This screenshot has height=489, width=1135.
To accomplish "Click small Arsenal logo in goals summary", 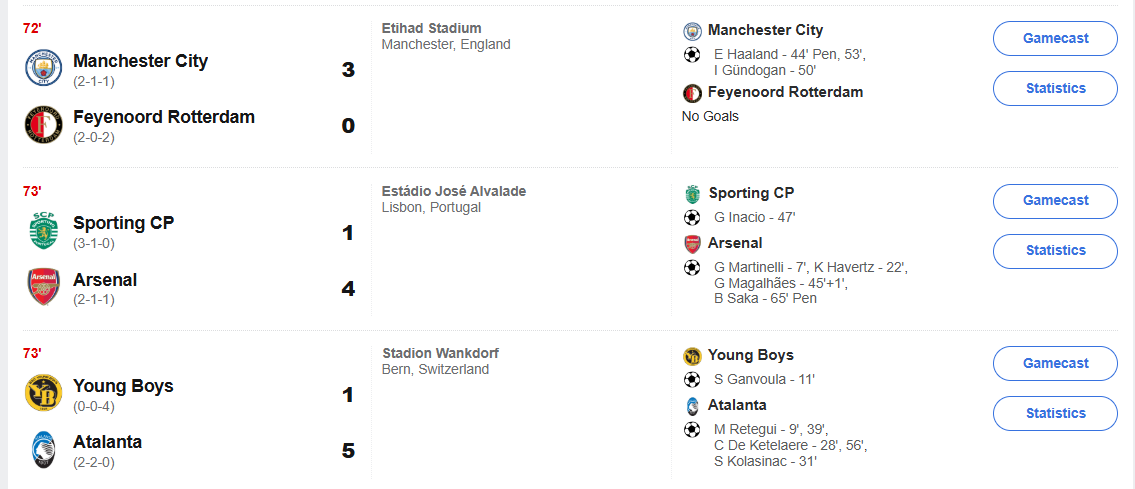I will [692, 243].
